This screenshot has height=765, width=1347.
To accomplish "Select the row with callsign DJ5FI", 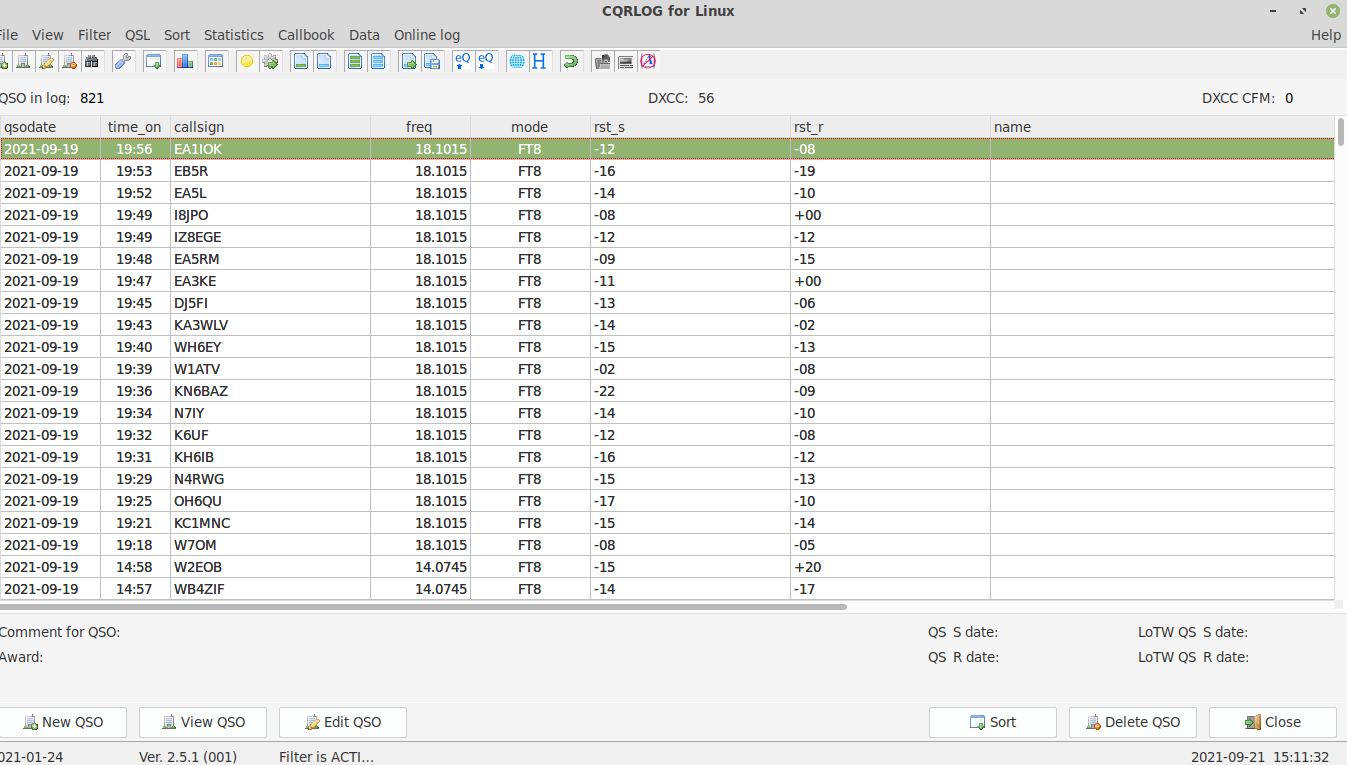I will point(667,303).
